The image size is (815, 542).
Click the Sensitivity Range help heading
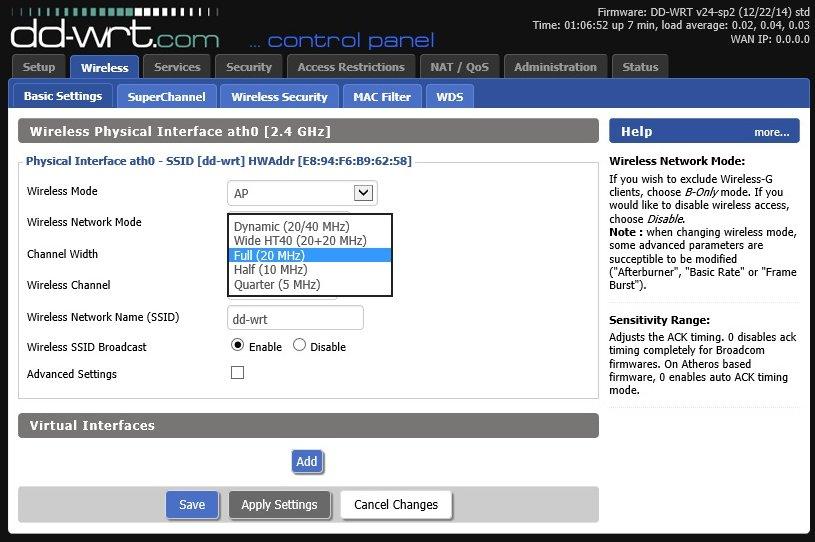[x=659, y=320]
